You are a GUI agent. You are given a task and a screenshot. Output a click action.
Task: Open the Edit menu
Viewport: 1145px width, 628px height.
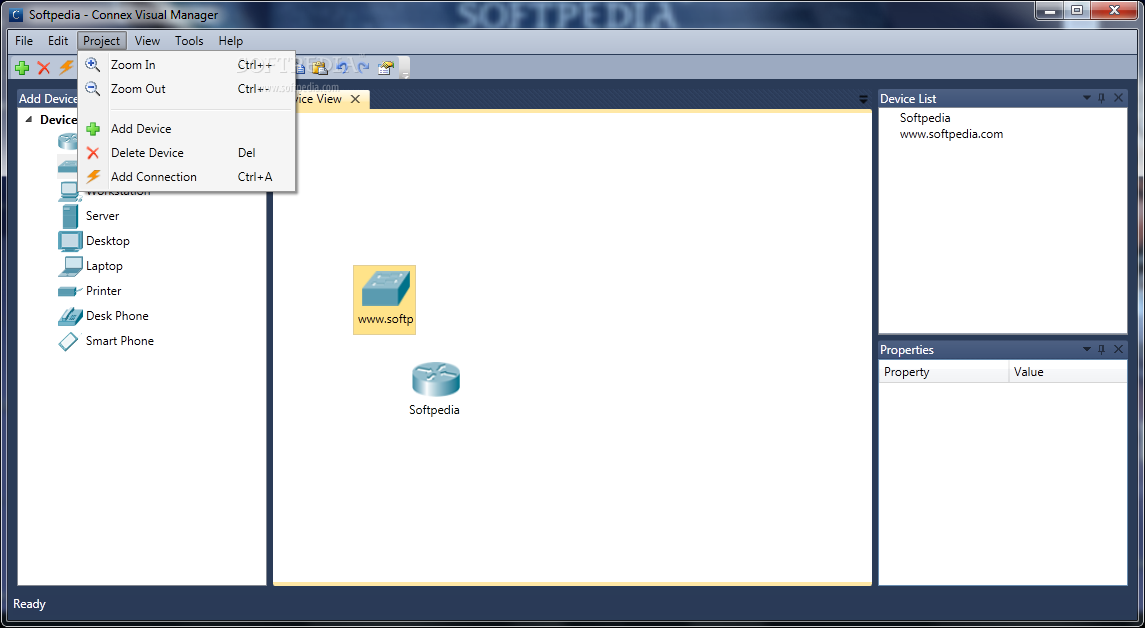click(x=58, y=41)
